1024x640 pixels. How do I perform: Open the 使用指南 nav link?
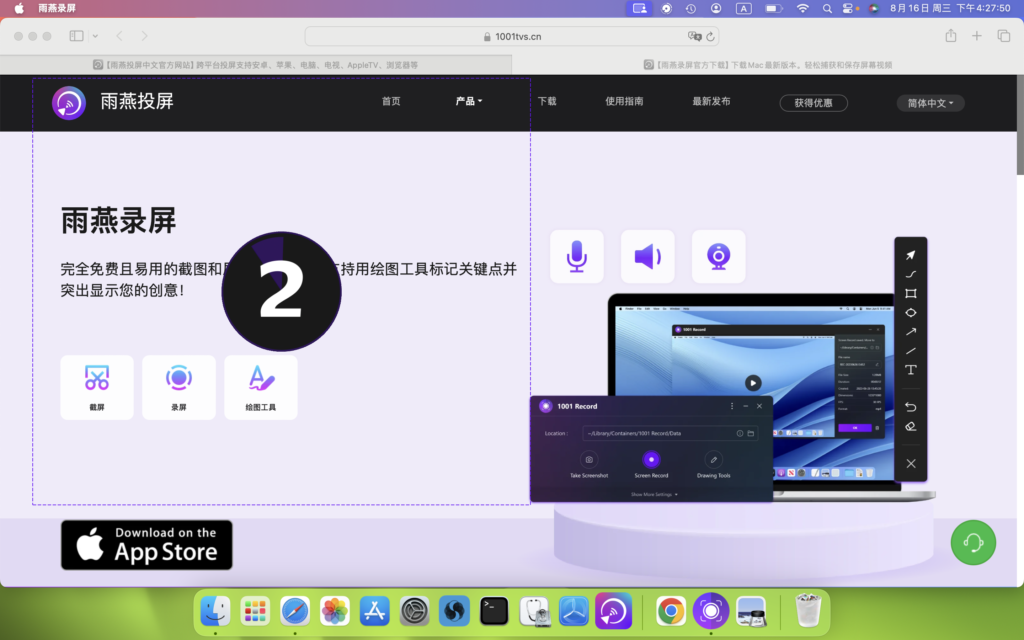pos(624,101)
